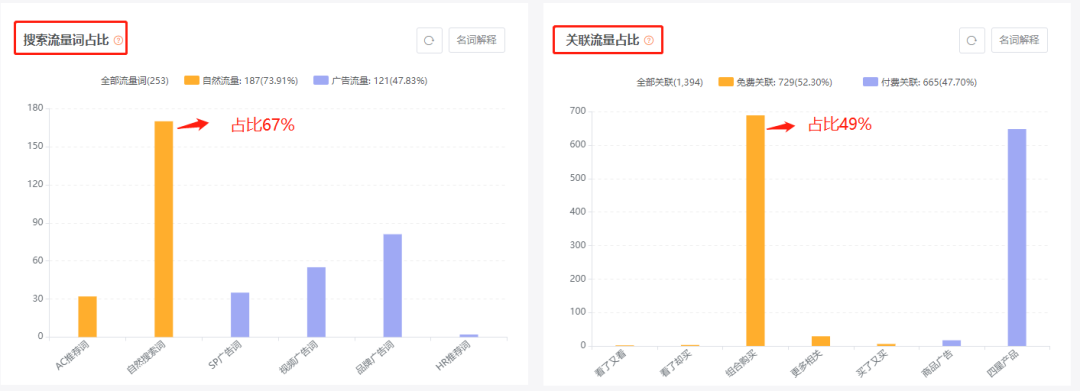This screenshot has width=1080, height=391.
Task: Toggle 免费关联 legend series
Action: tap(776, 82)
